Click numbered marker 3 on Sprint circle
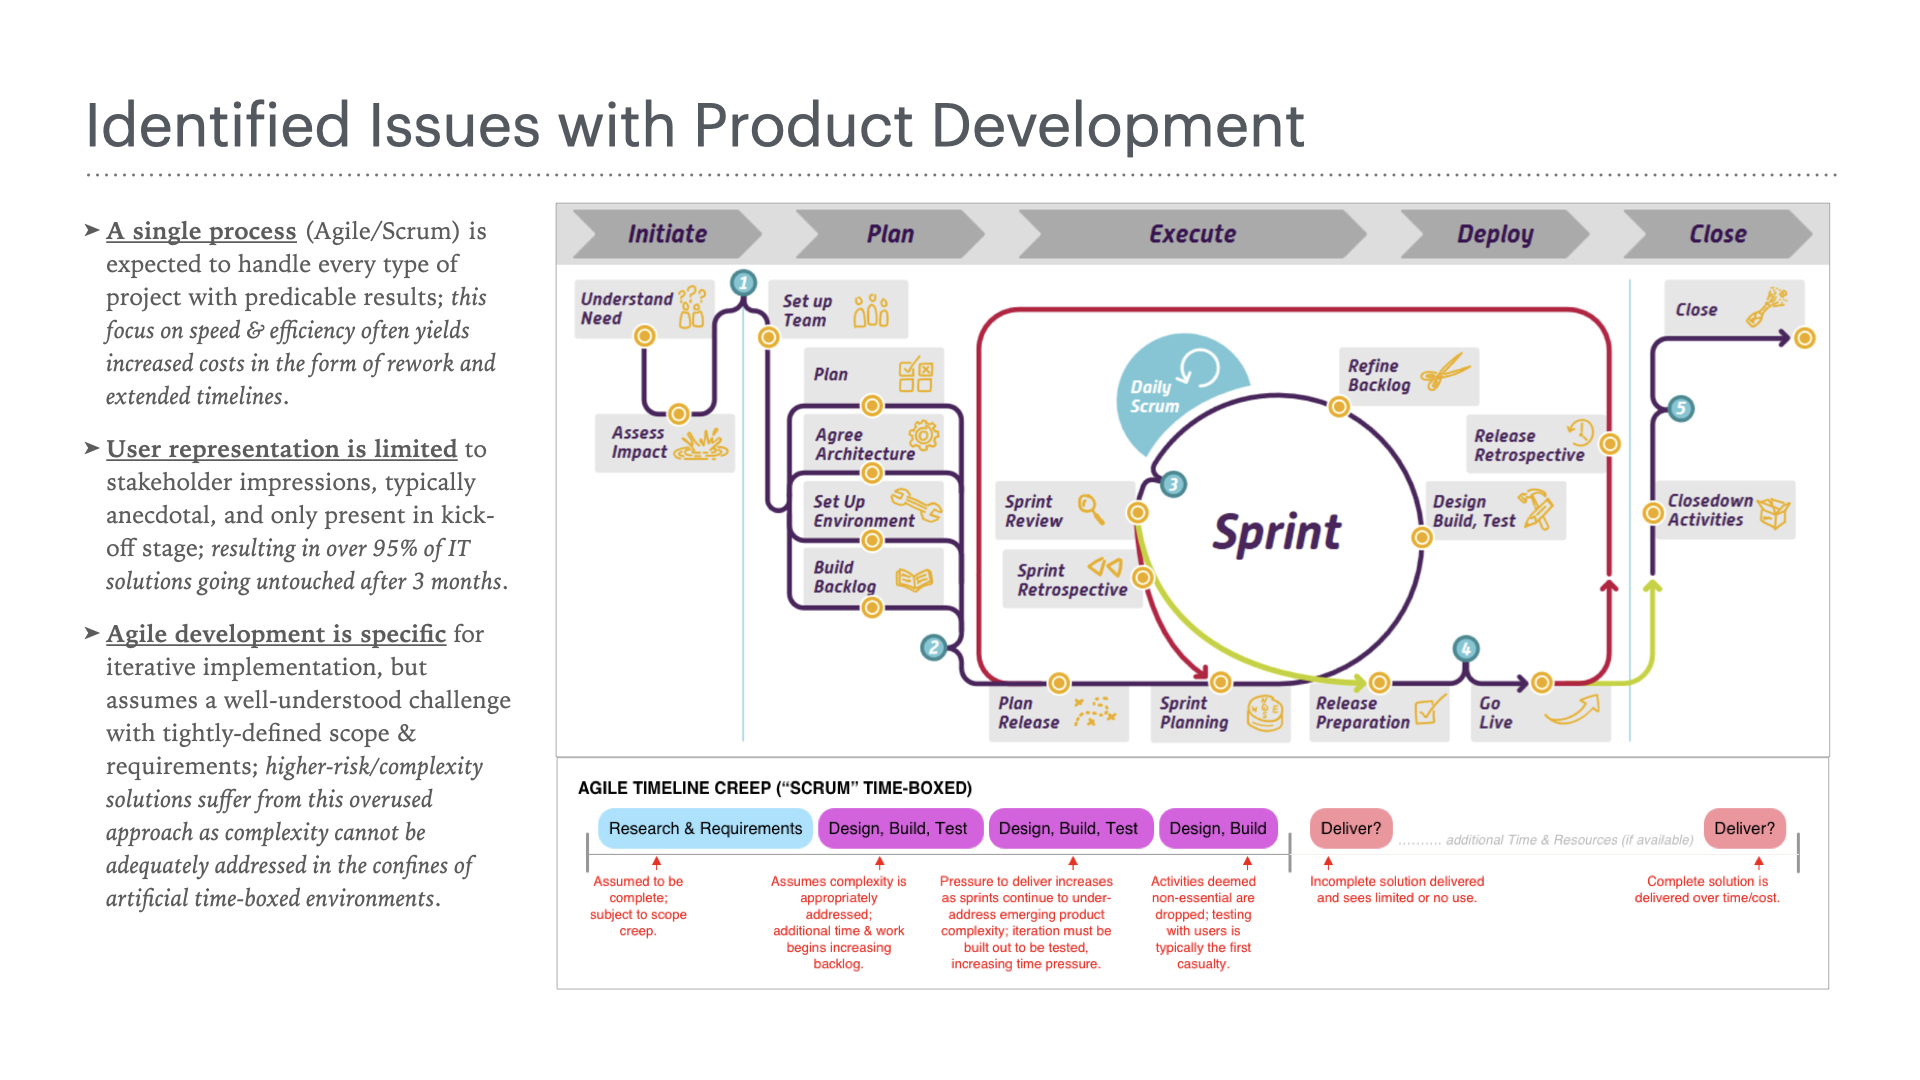1920x1080 pixels. (1174, 485)
